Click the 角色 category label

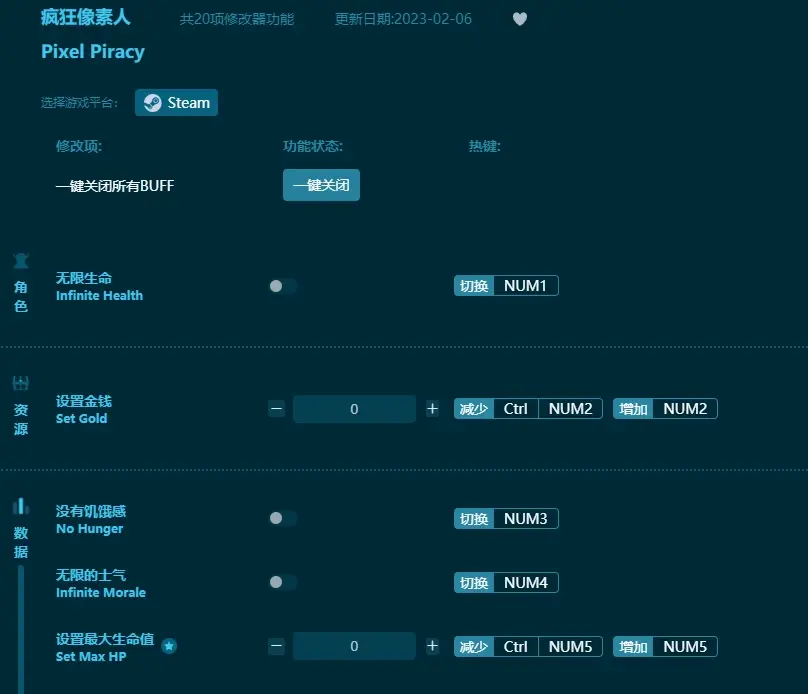pyautogui.click(x=21, y=297)
